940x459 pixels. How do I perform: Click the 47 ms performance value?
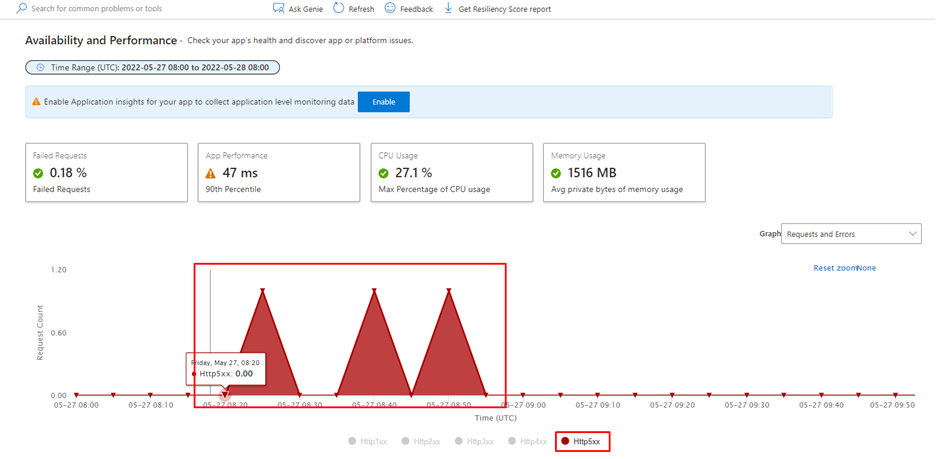tap(240, 173)
